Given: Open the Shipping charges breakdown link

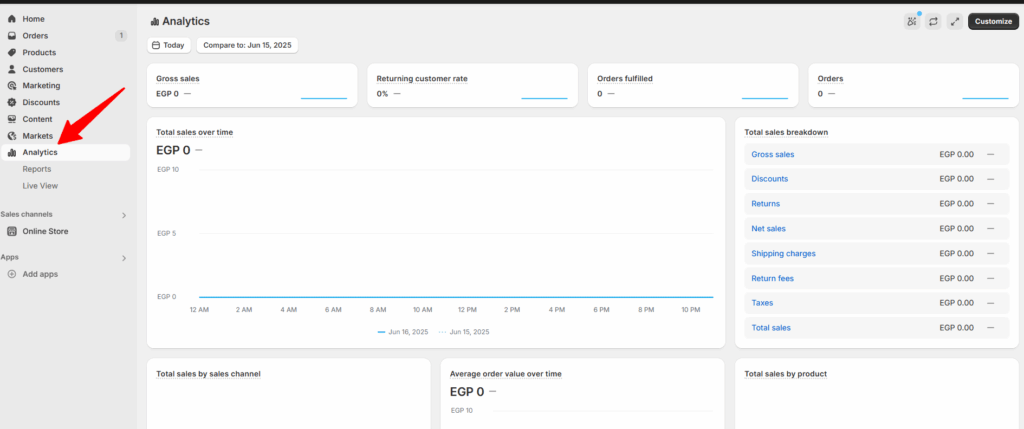Looking at the screenshot, I should click(783, 253).
